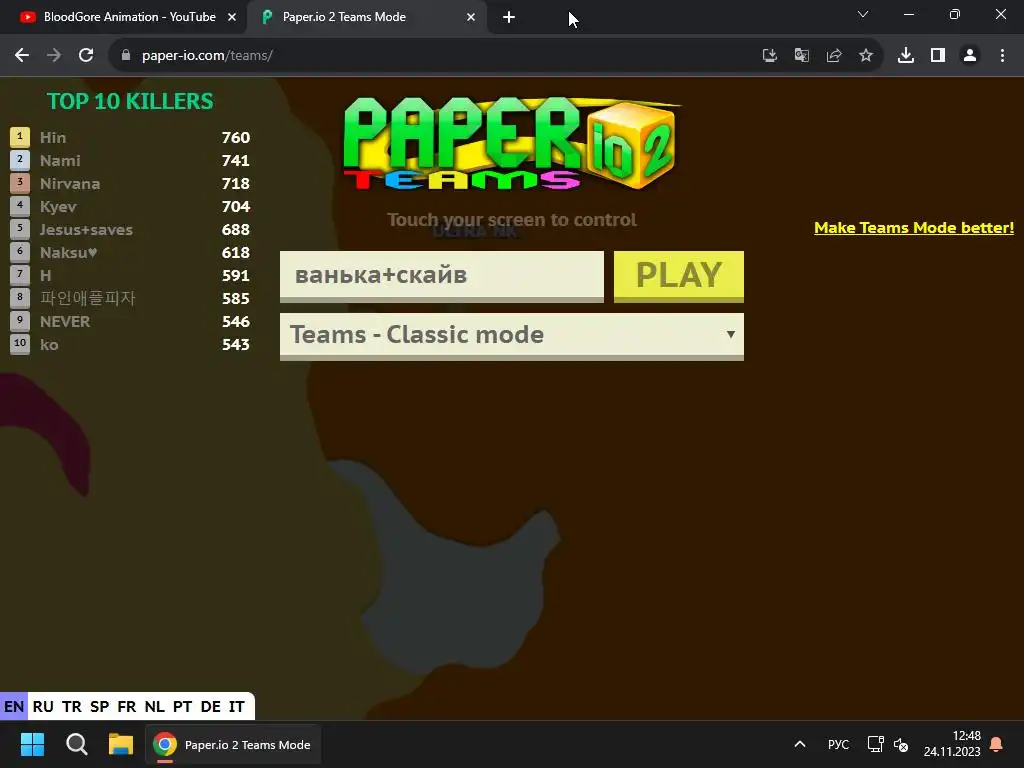Open the clock showing 12:48 24.11.2023
The height and width of the screenshot is (768, 1024).
[952, 744]
